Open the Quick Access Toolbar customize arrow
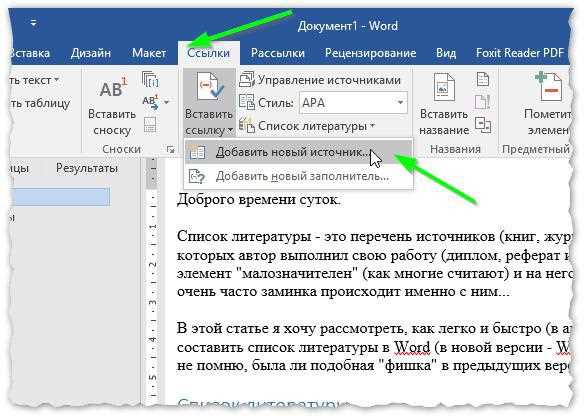The image size is (584, 418). [x=33, y=23]
